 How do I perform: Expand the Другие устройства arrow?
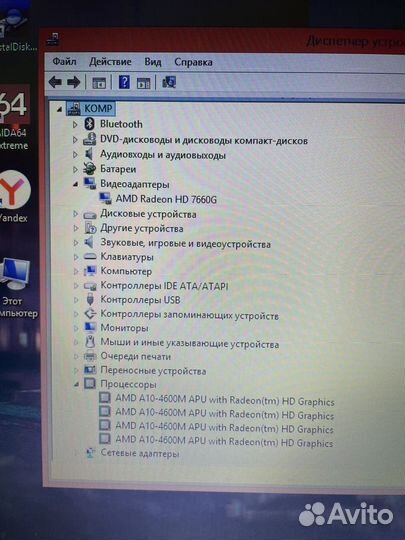[75, 228]
